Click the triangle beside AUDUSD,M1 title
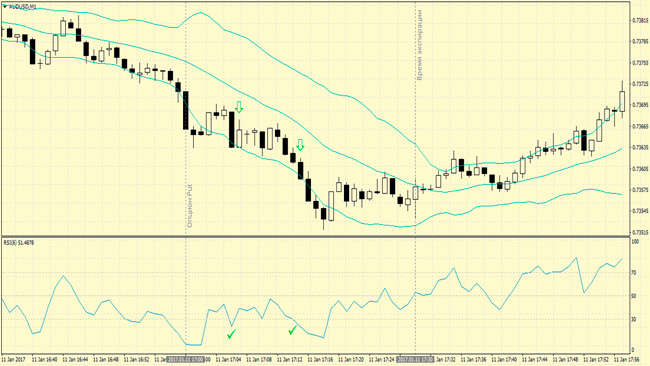Image resolution: width=650 pixels, height=366 pixels. (x=5, y=7)
